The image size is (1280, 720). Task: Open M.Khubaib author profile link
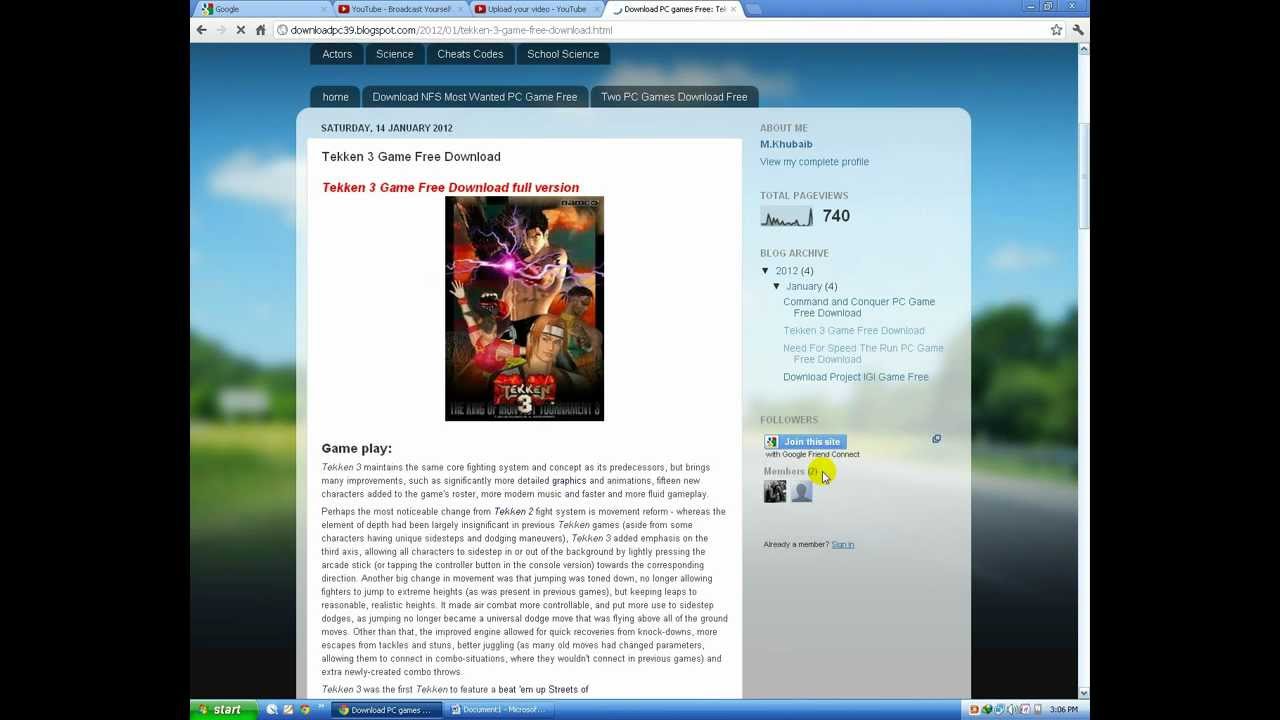[x=786, y=144]
